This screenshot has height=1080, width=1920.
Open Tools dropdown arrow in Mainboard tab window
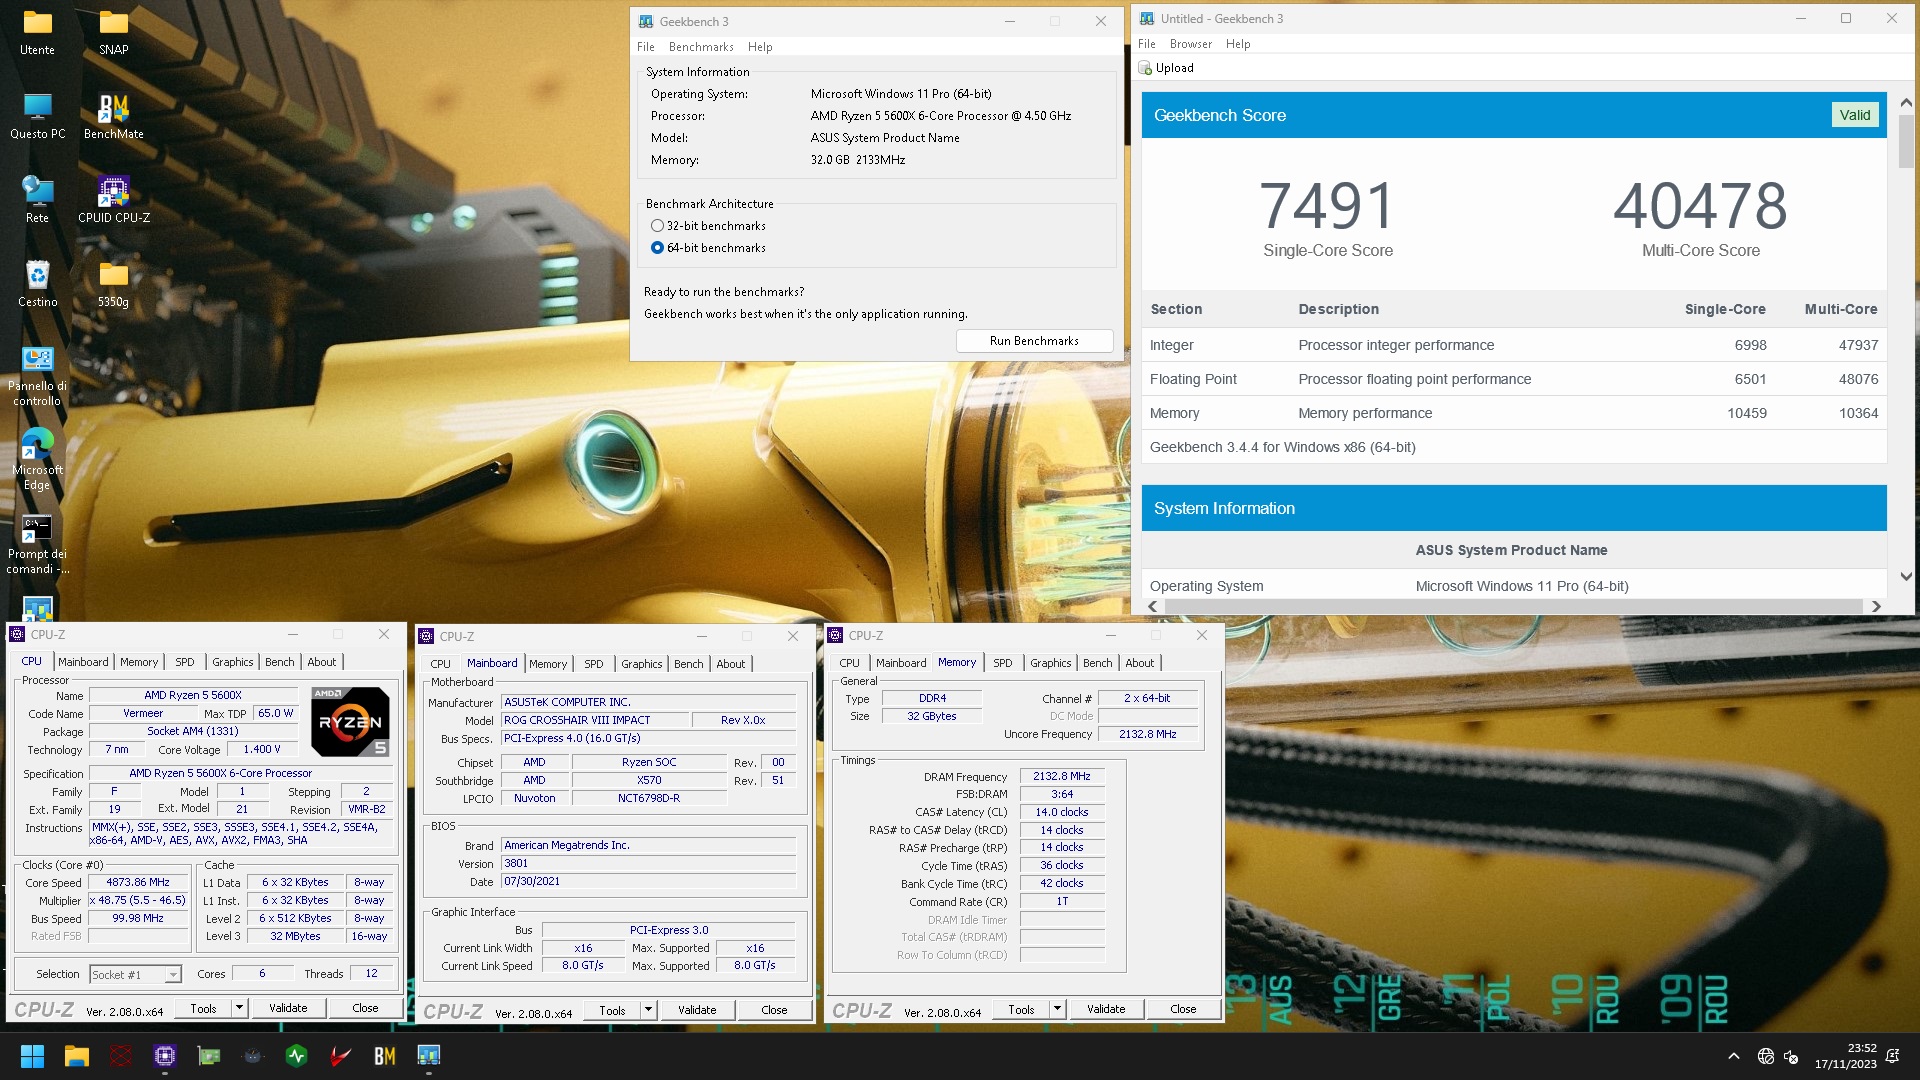point(648,1010)
